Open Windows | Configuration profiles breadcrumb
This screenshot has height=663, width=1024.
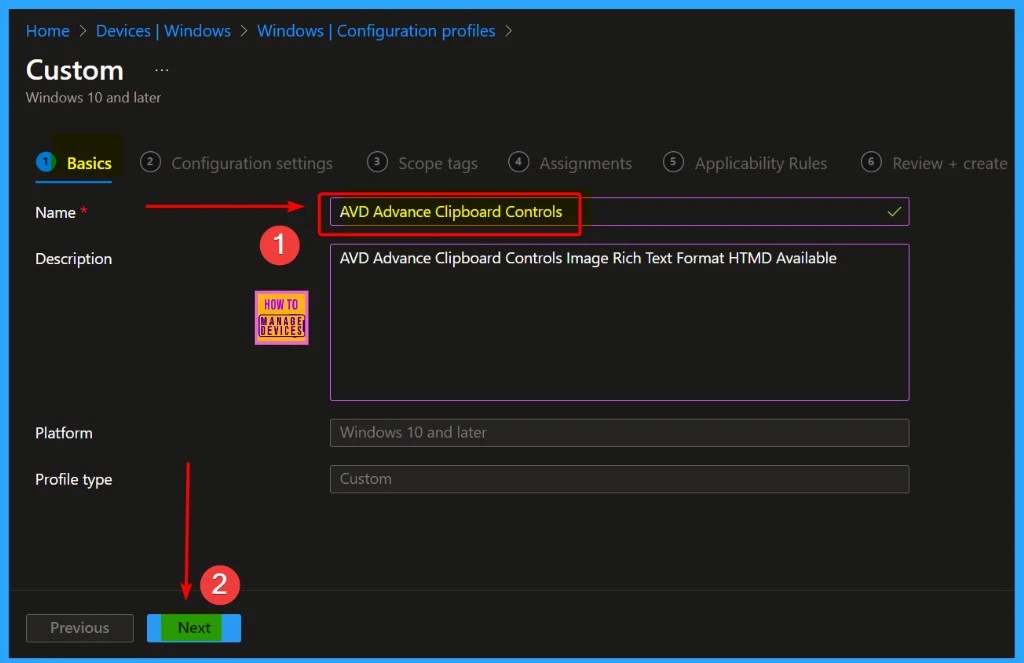pos(376,31)
